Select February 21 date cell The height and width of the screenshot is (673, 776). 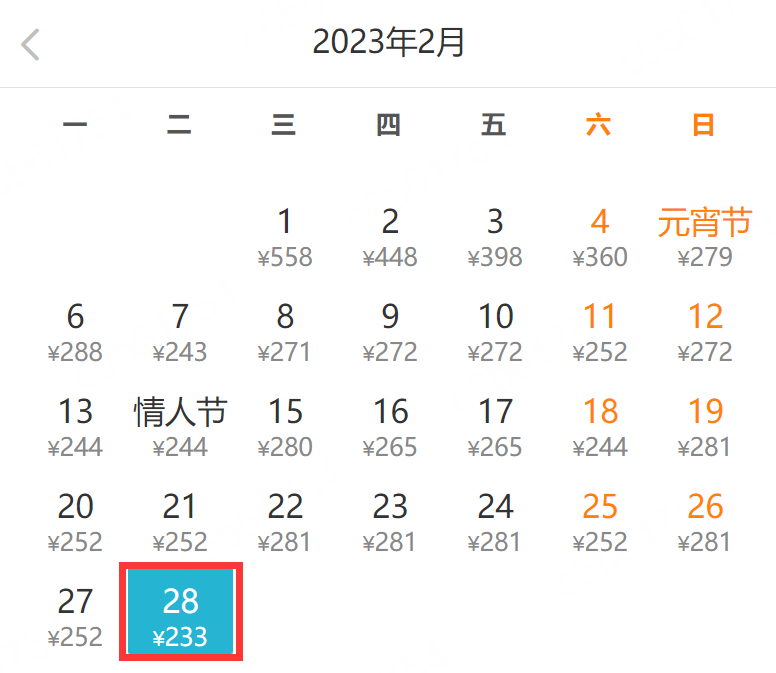point(180,523)
